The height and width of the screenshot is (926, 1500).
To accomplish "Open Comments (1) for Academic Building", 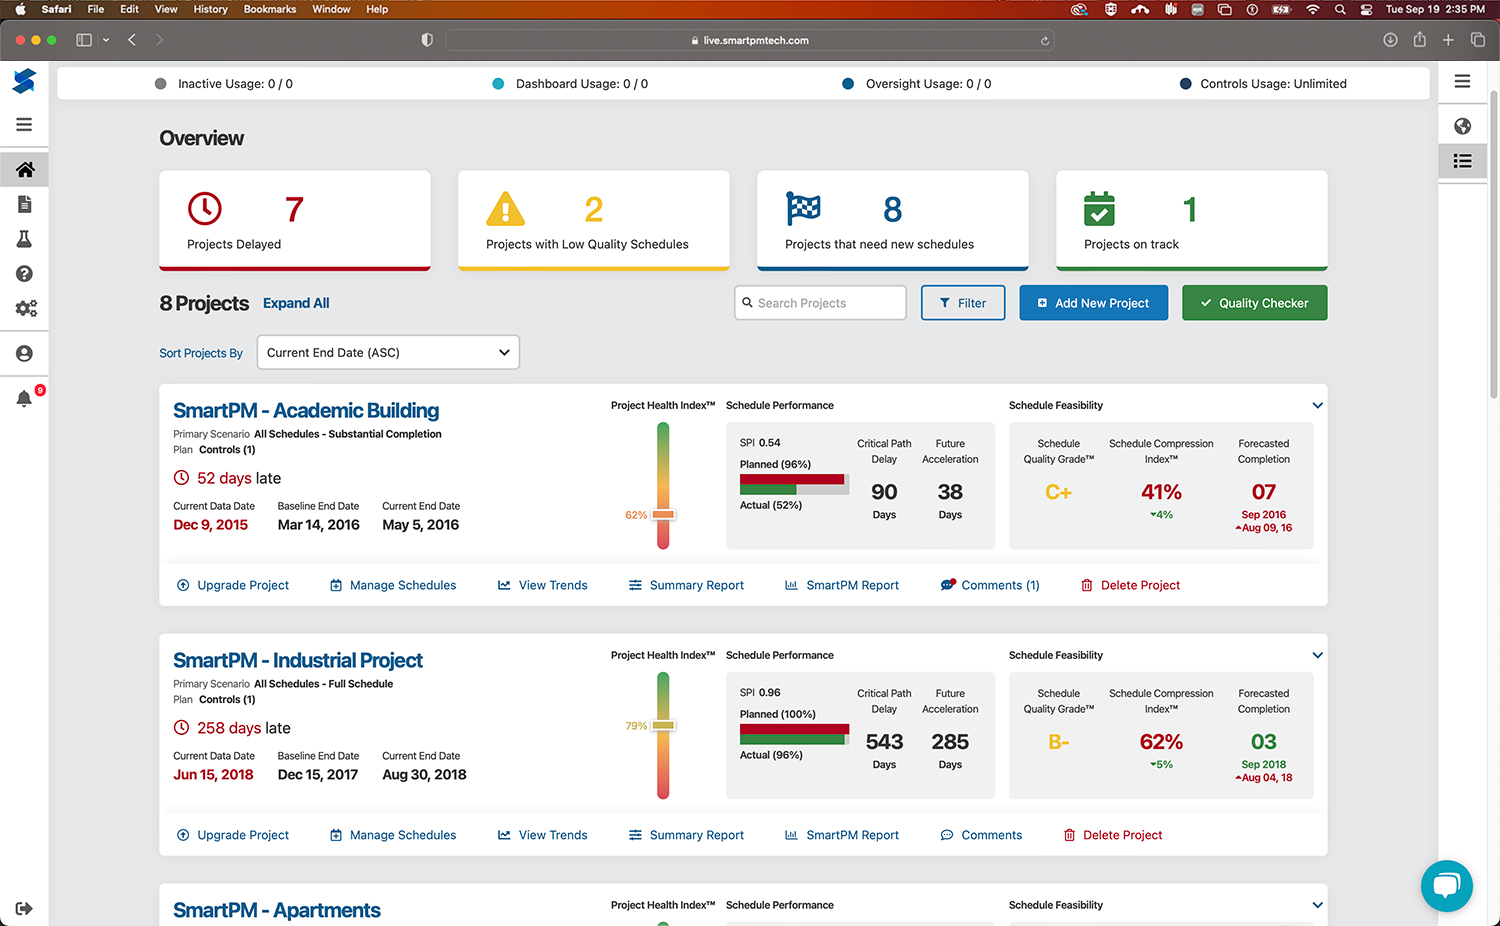I will 990,585.
